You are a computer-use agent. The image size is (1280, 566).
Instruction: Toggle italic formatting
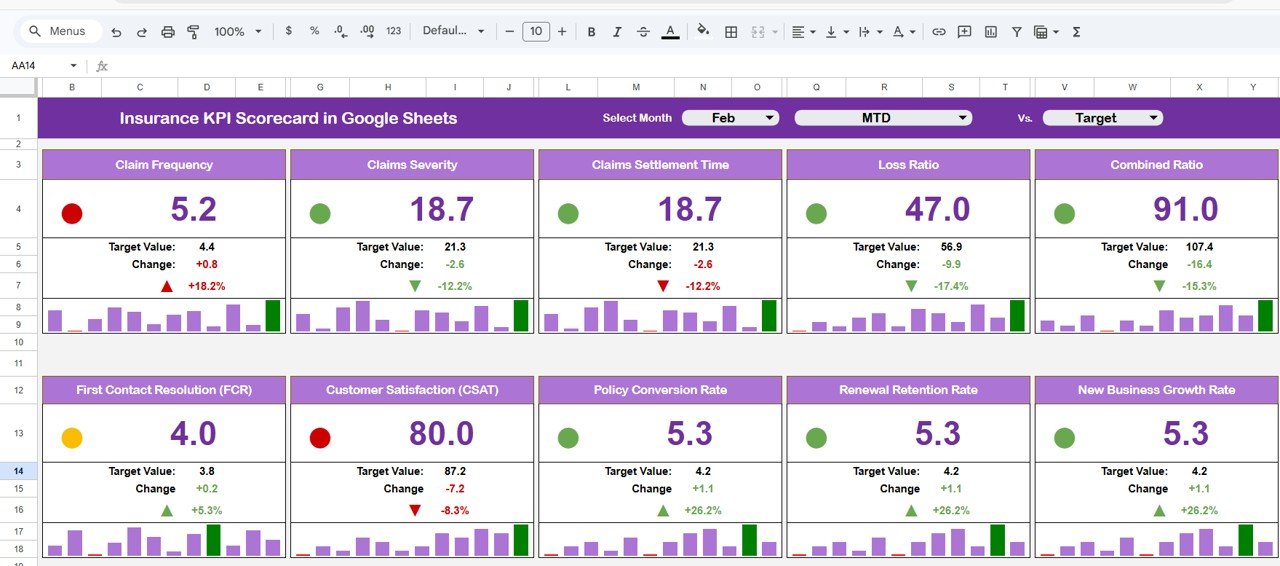click(x=617, y=32)
